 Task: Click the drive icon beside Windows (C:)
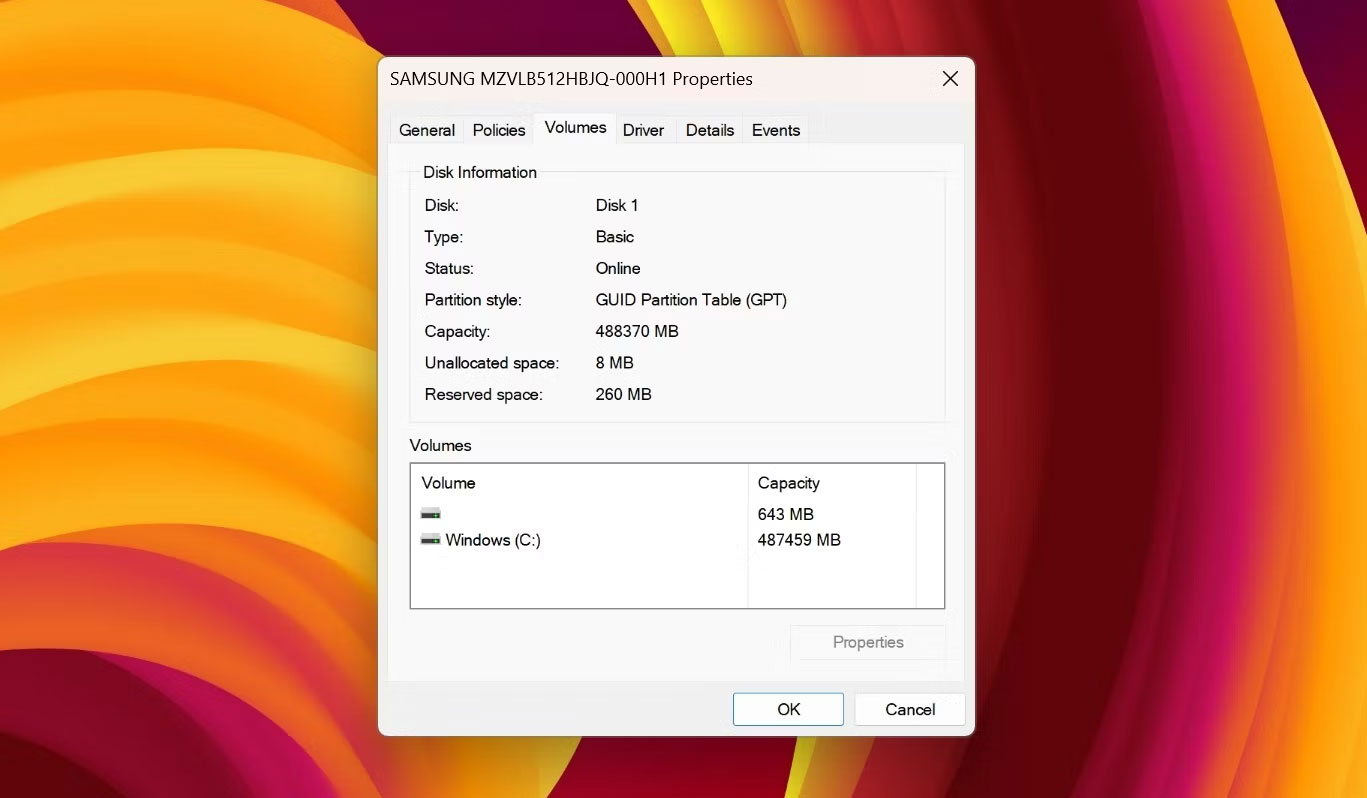point(431,540)
